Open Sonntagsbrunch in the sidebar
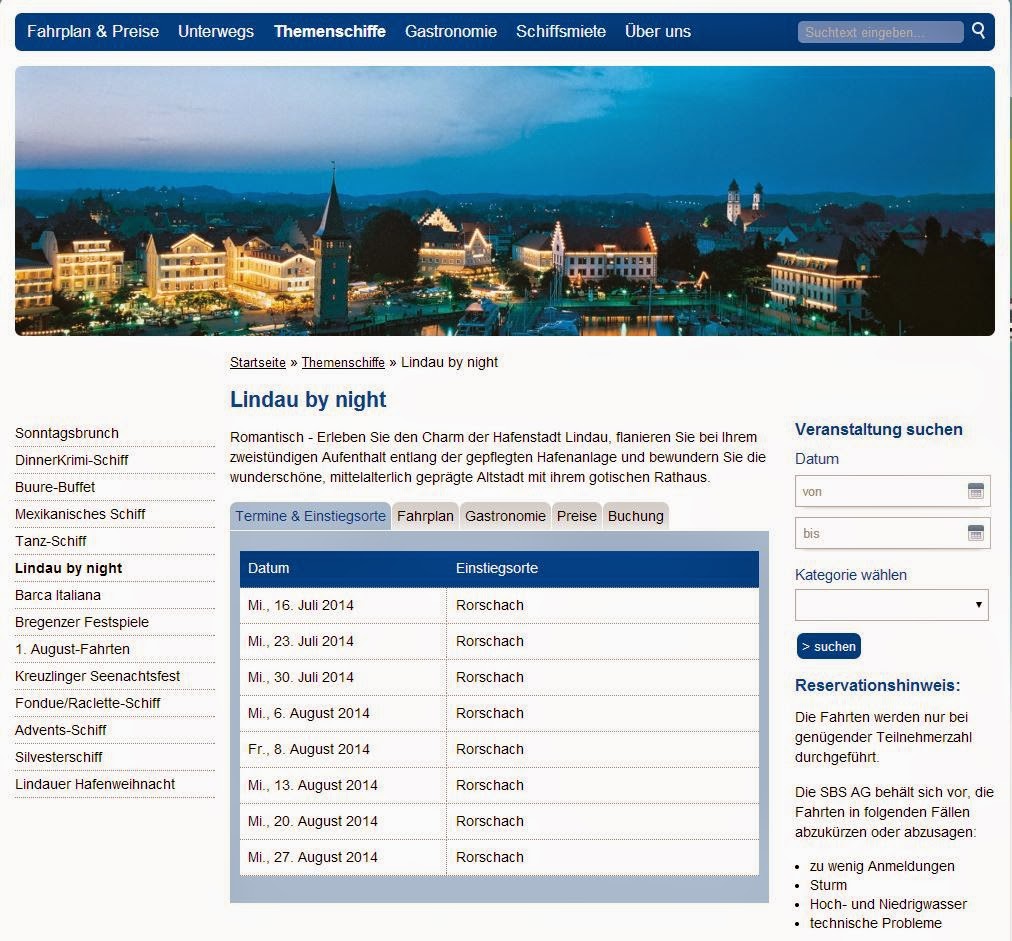The height and width of the screenshot is (941, 1012). 67,433
